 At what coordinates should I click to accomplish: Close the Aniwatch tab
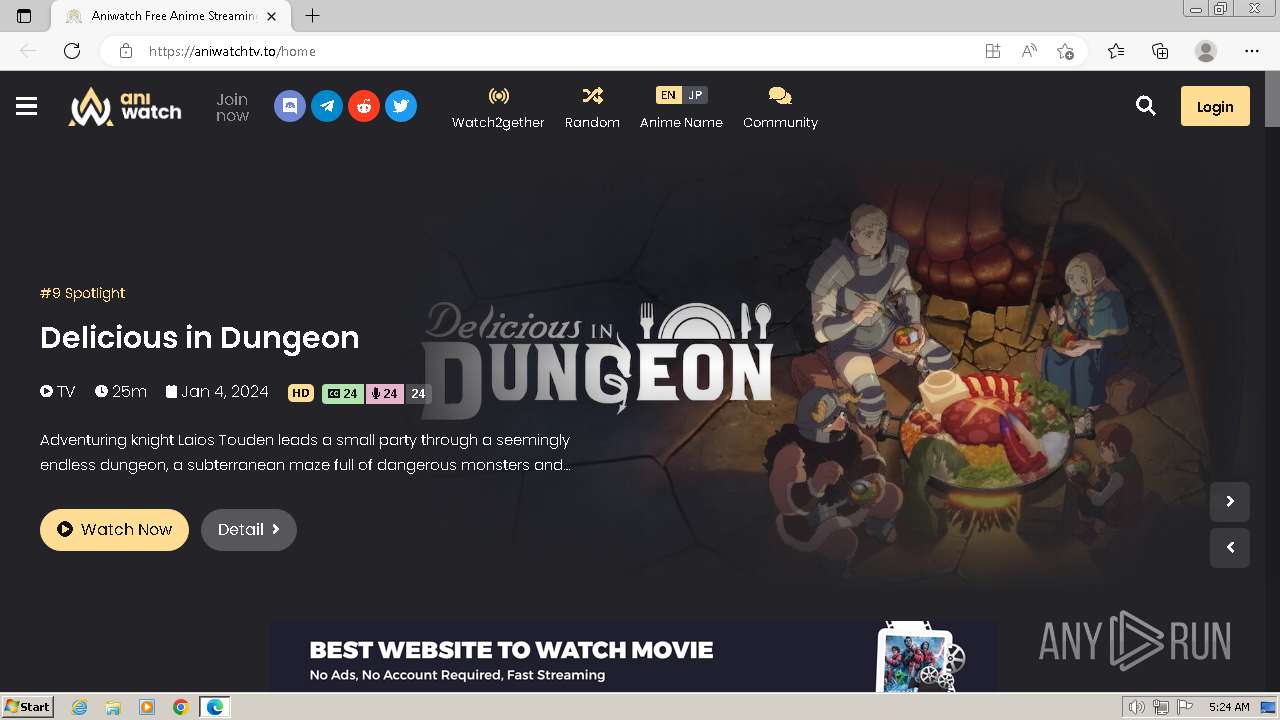[x=272, y=16]
